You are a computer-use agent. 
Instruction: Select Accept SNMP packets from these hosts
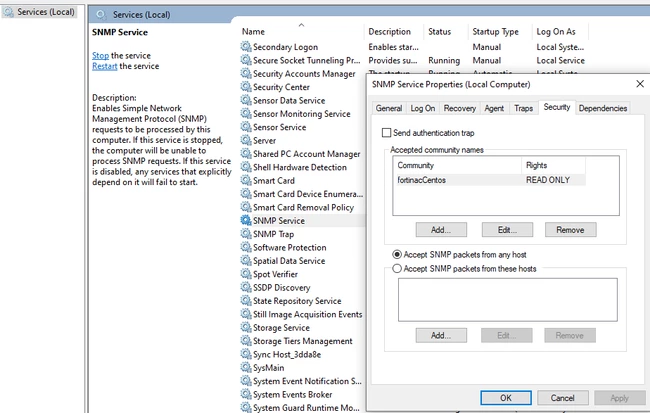[397, 269]
